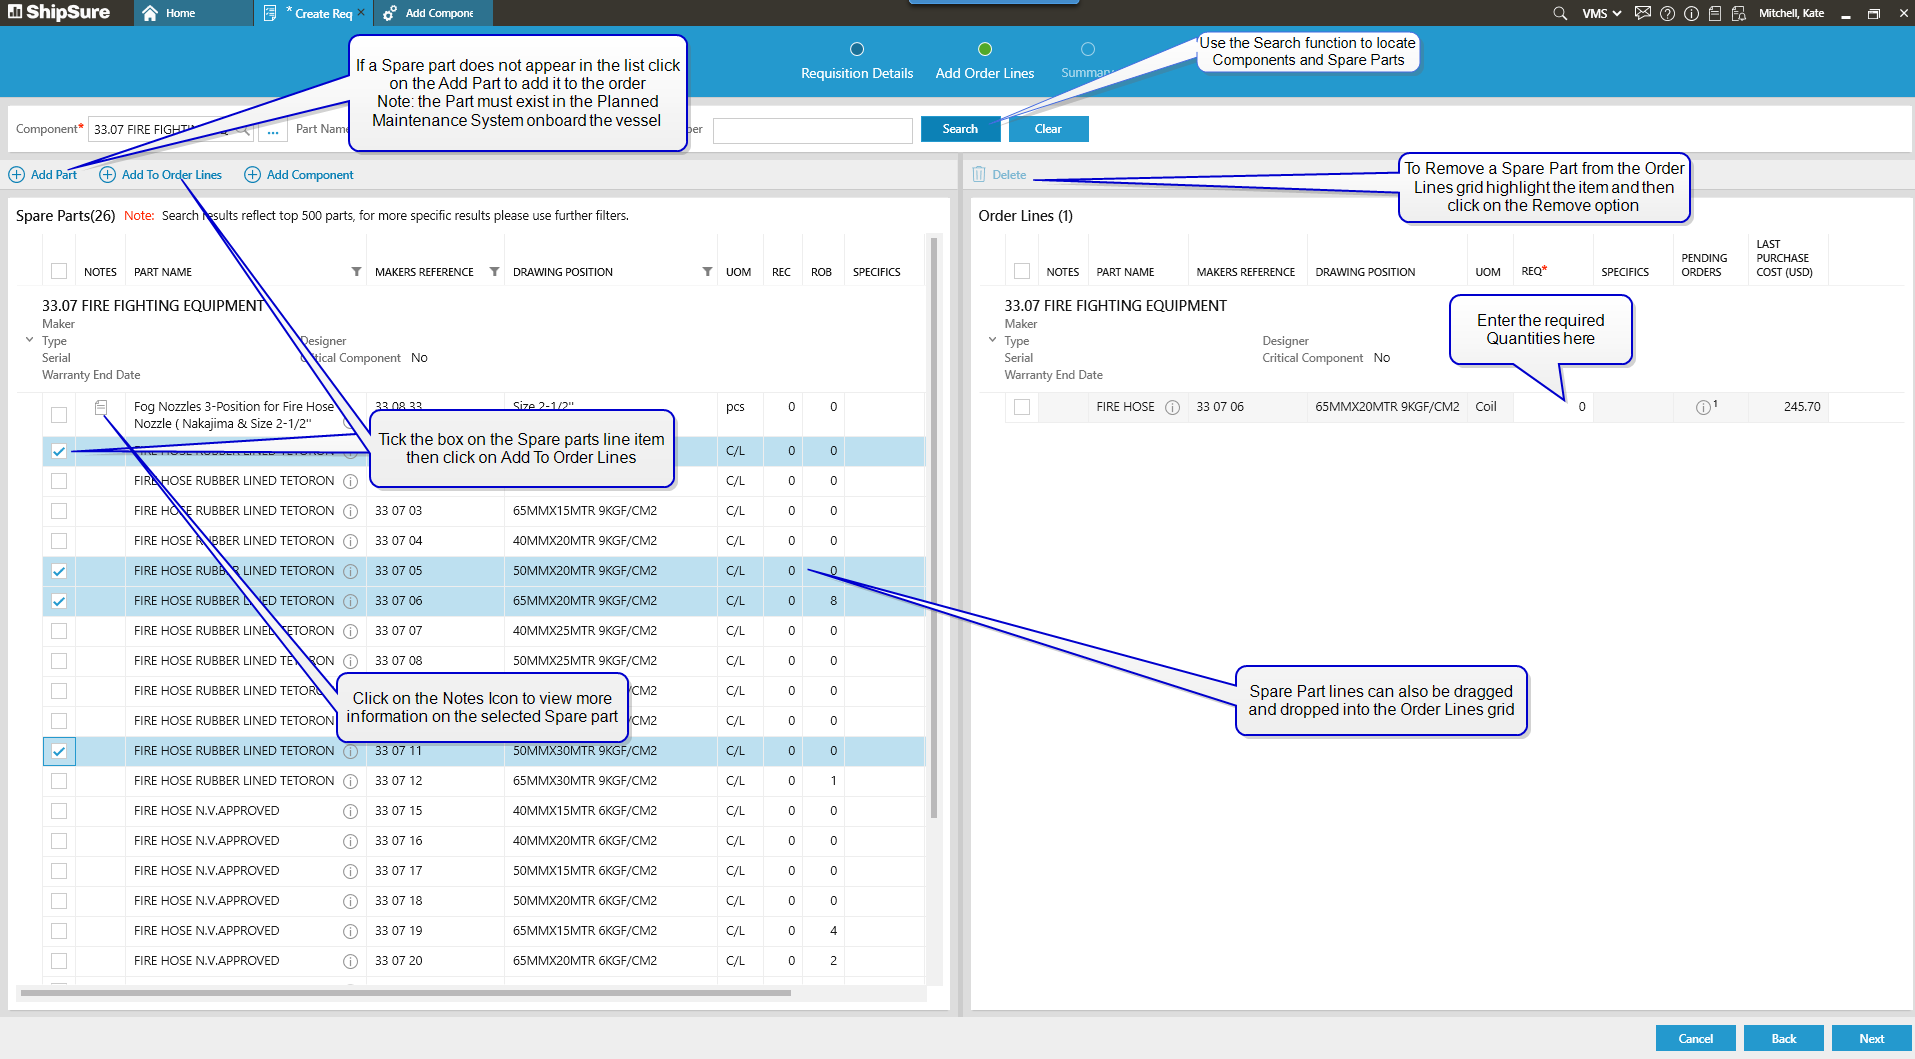Screen dimensions: 1915x1059
Task: Click the document notification bell icon
Action: tap(1738, 13)
